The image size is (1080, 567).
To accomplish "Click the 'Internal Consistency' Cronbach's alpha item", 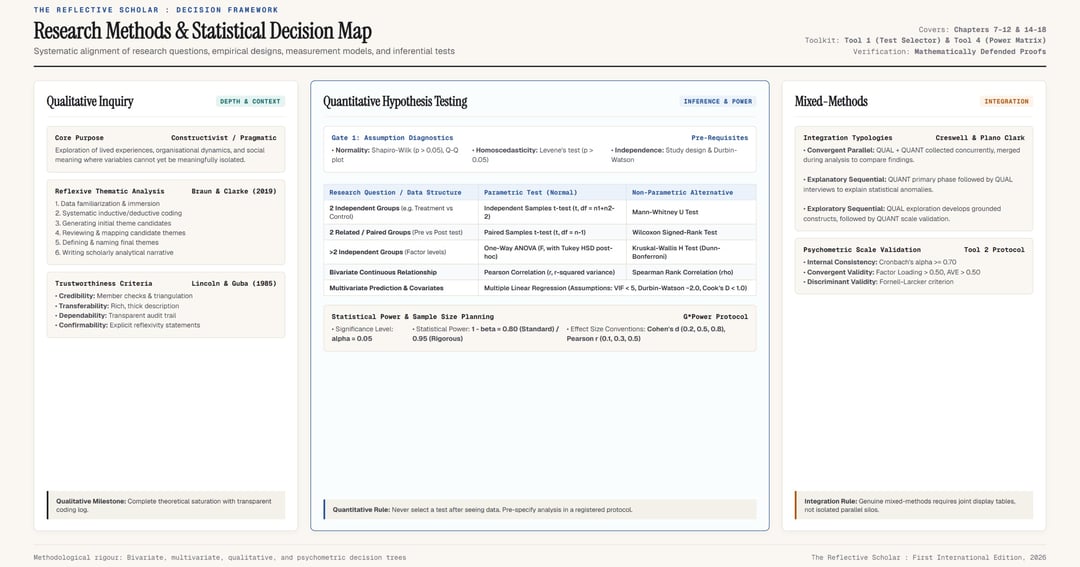I will [x=880, y=262].
